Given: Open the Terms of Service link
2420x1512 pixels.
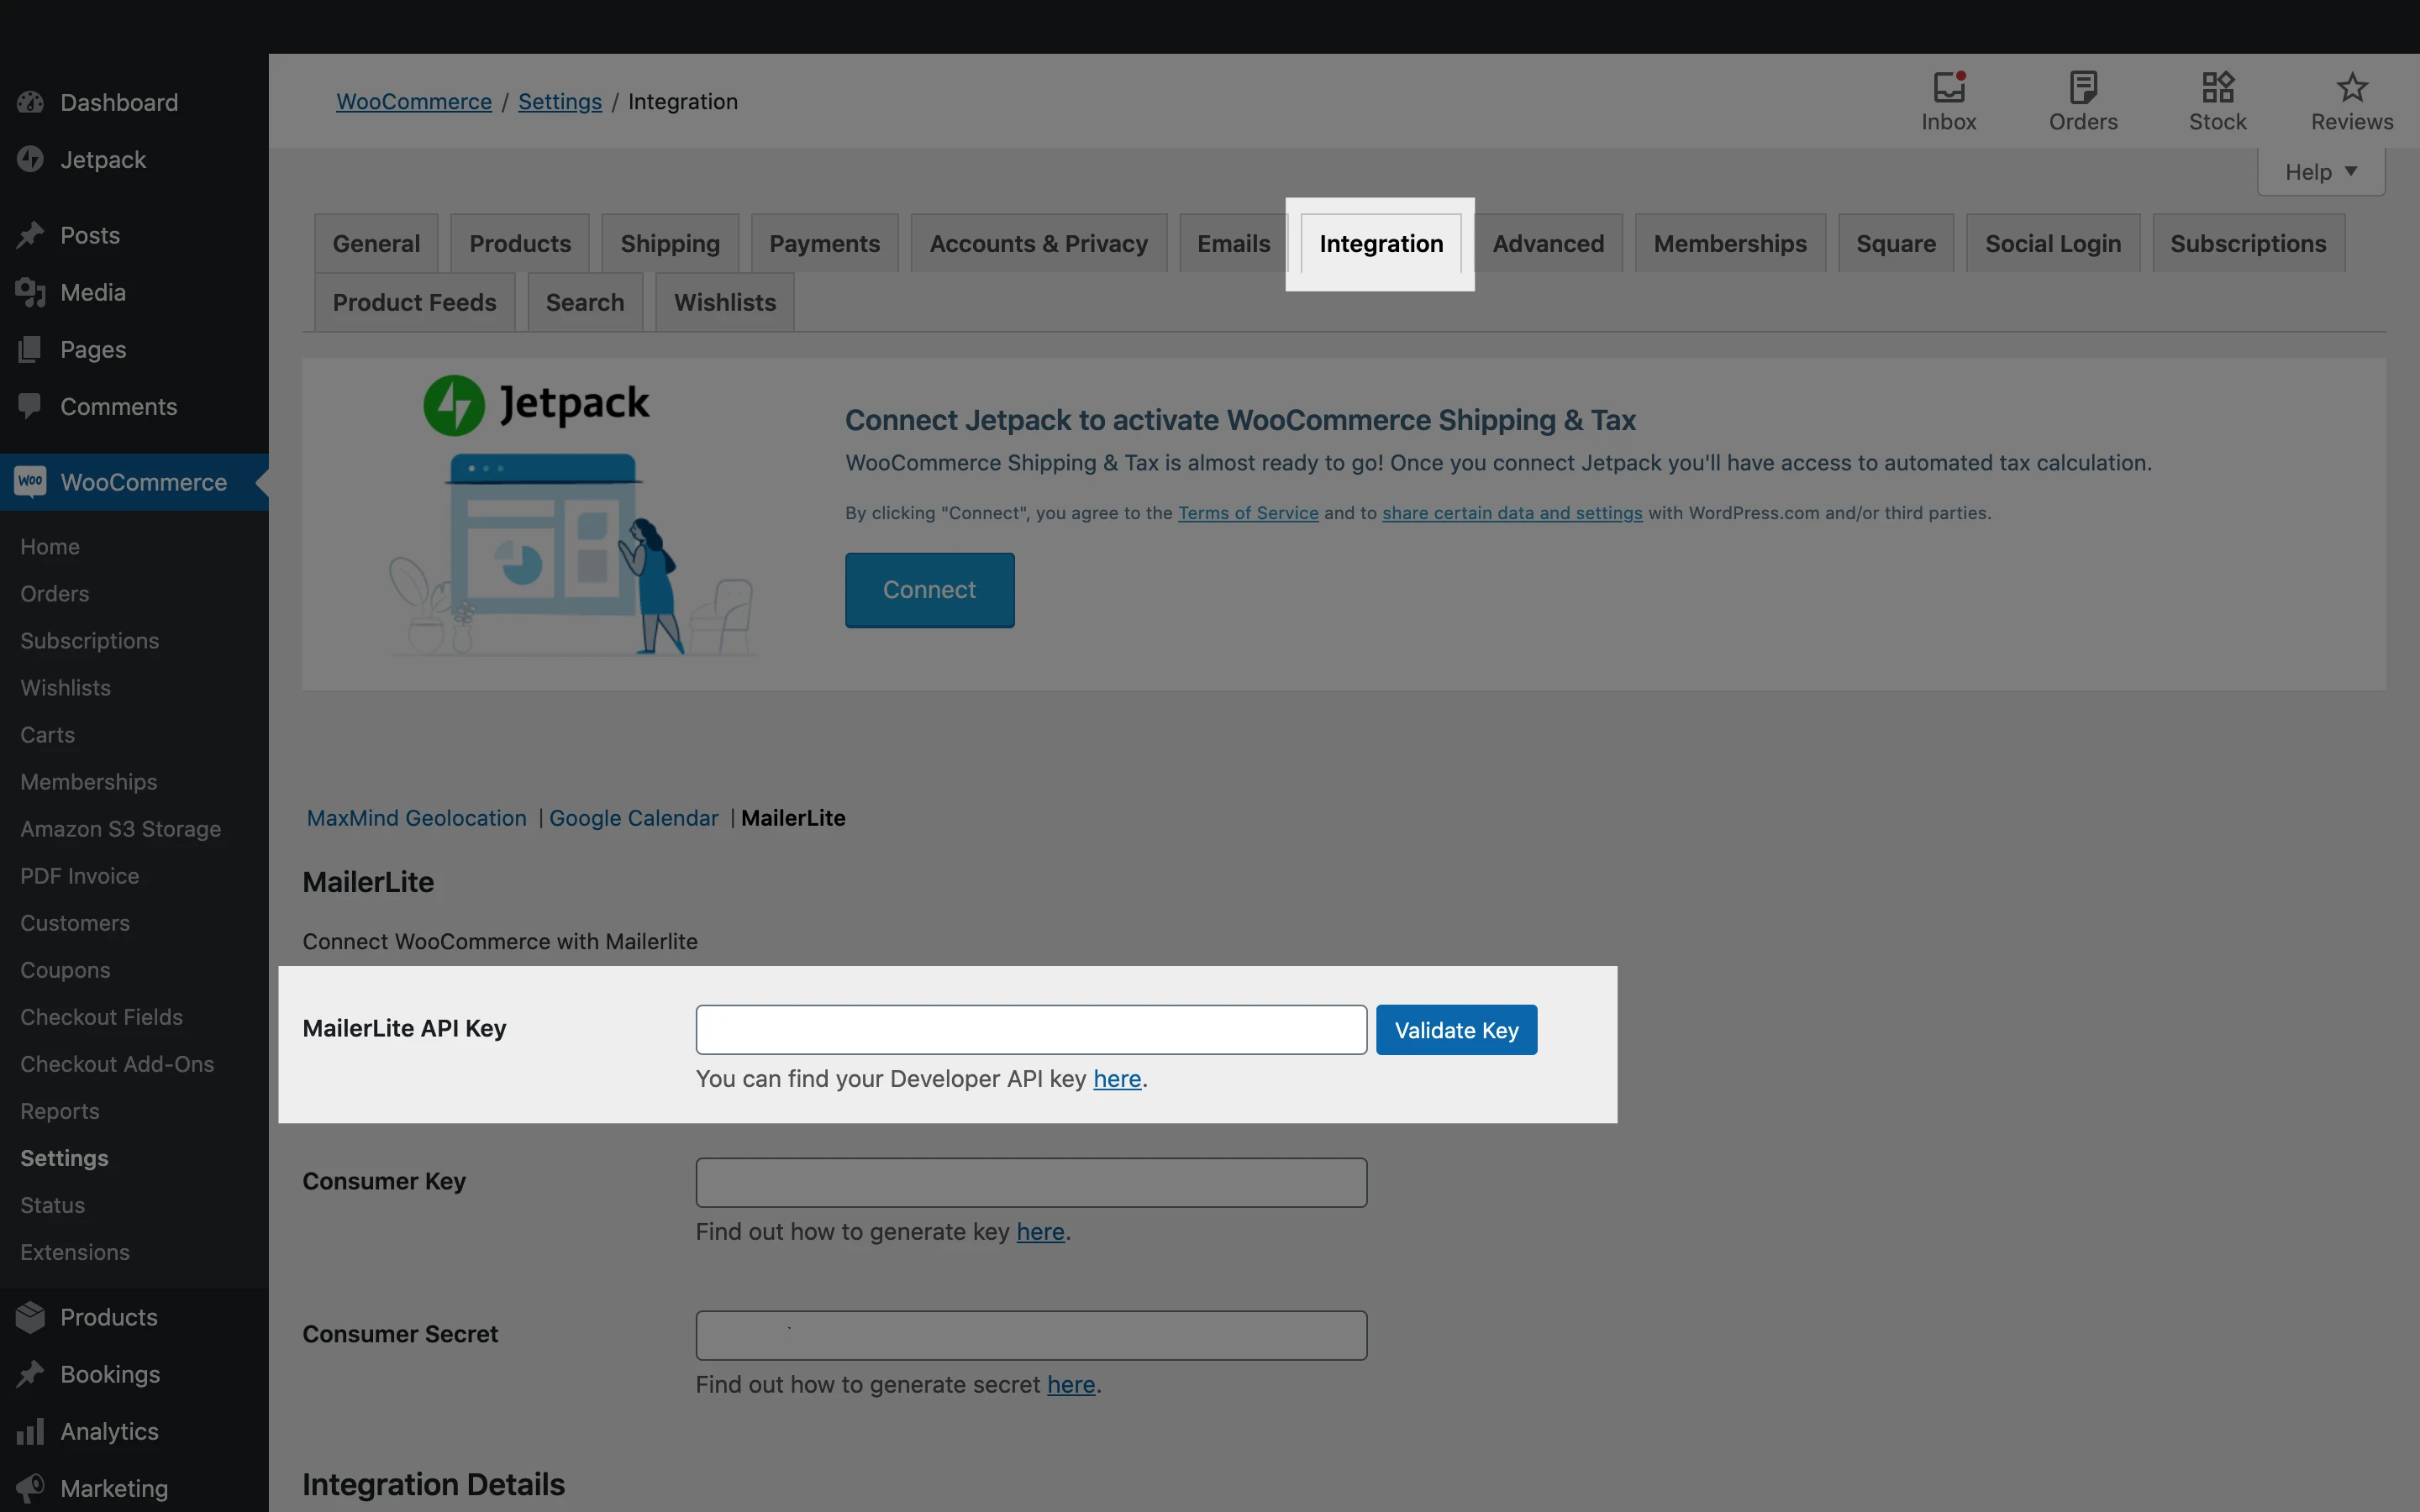Looking at the screenshot, I should tap(1247, 513).
